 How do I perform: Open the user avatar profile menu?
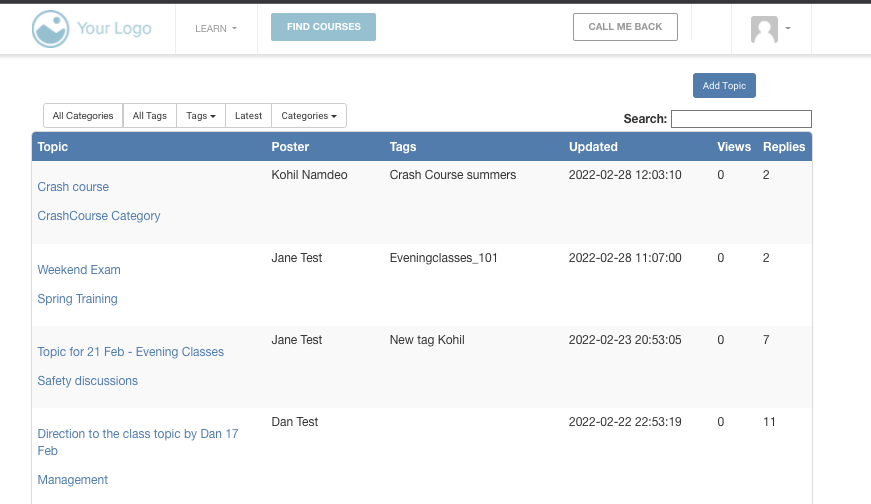769,29
